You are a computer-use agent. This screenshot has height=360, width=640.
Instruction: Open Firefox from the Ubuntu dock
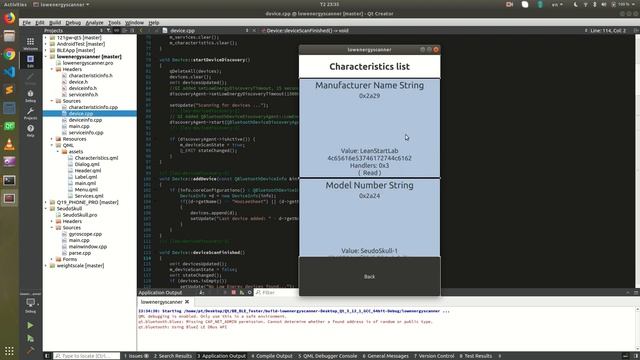(9, 18)
